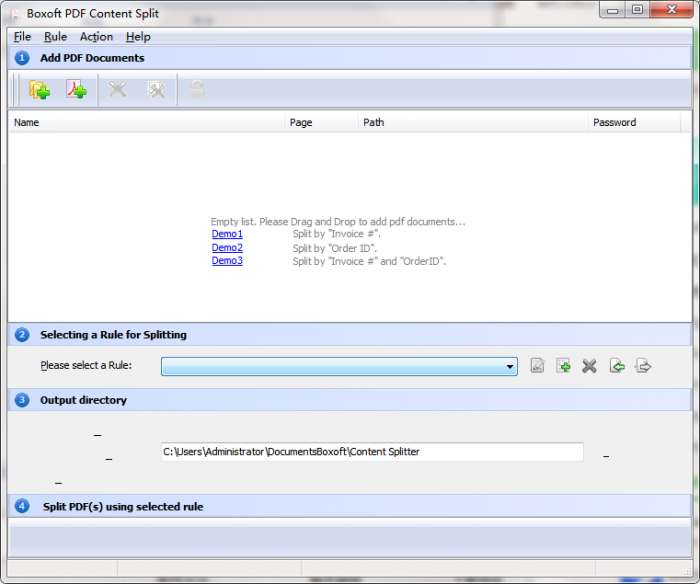This screenshot has width=700, height=584.
Task: Click the "Add PDF Documents" step heading
Action: pos(92,58)
